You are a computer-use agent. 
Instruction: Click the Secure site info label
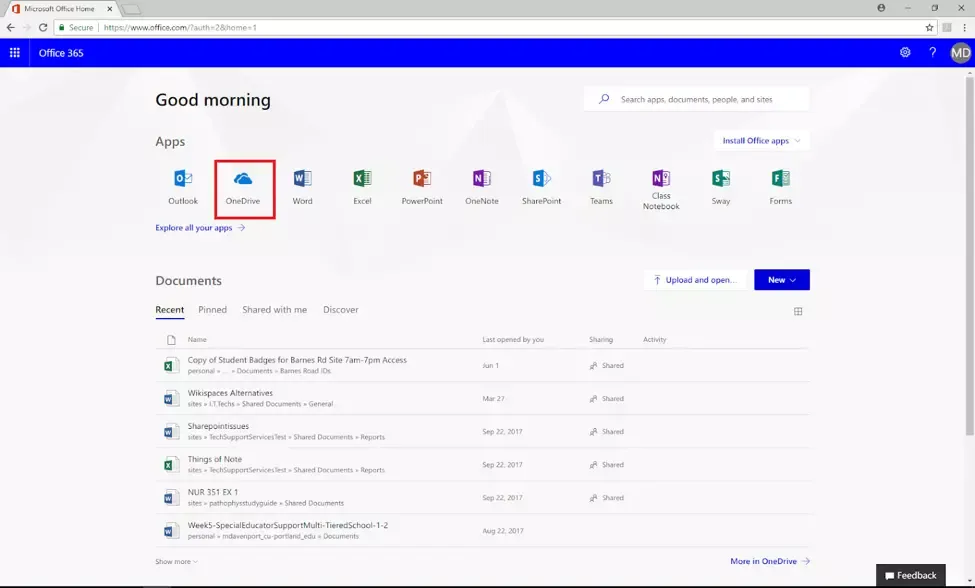tap(76, 27)
